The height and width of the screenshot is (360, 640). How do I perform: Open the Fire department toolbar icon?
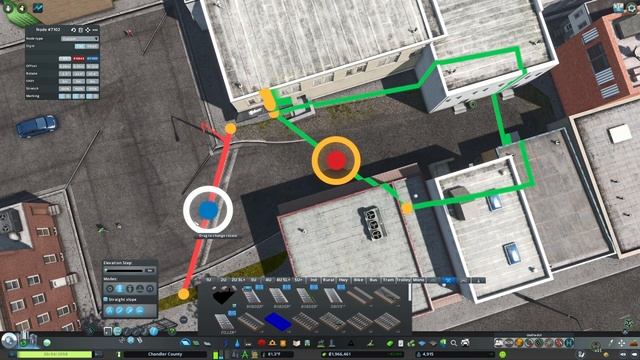tap(272, 343)
